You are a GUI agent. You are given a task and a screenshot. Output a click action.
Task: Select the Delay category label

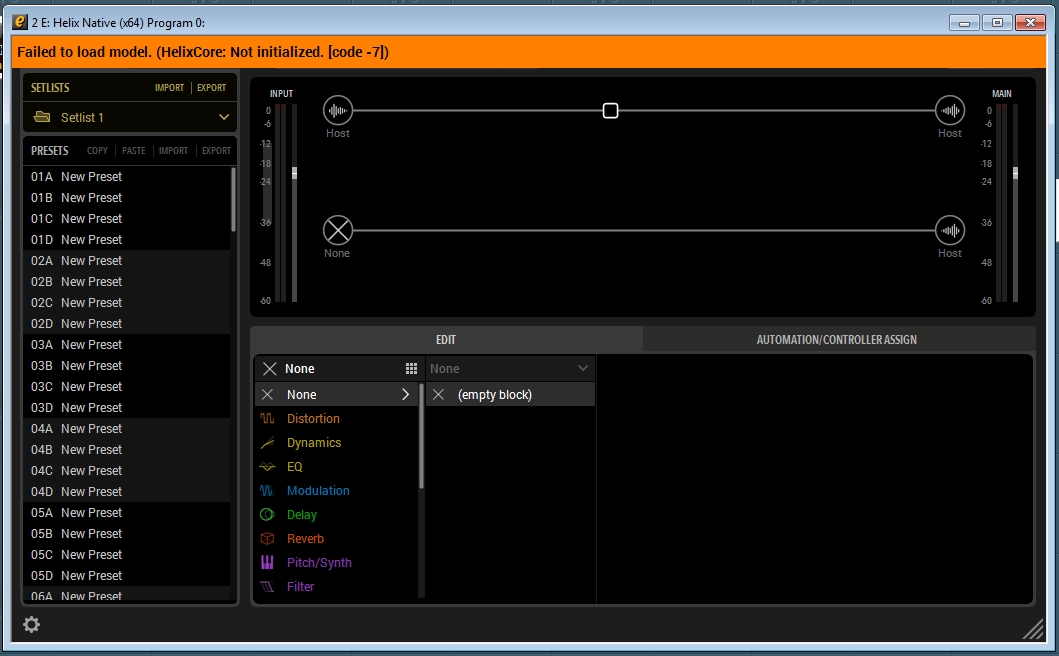coord(301,515)
